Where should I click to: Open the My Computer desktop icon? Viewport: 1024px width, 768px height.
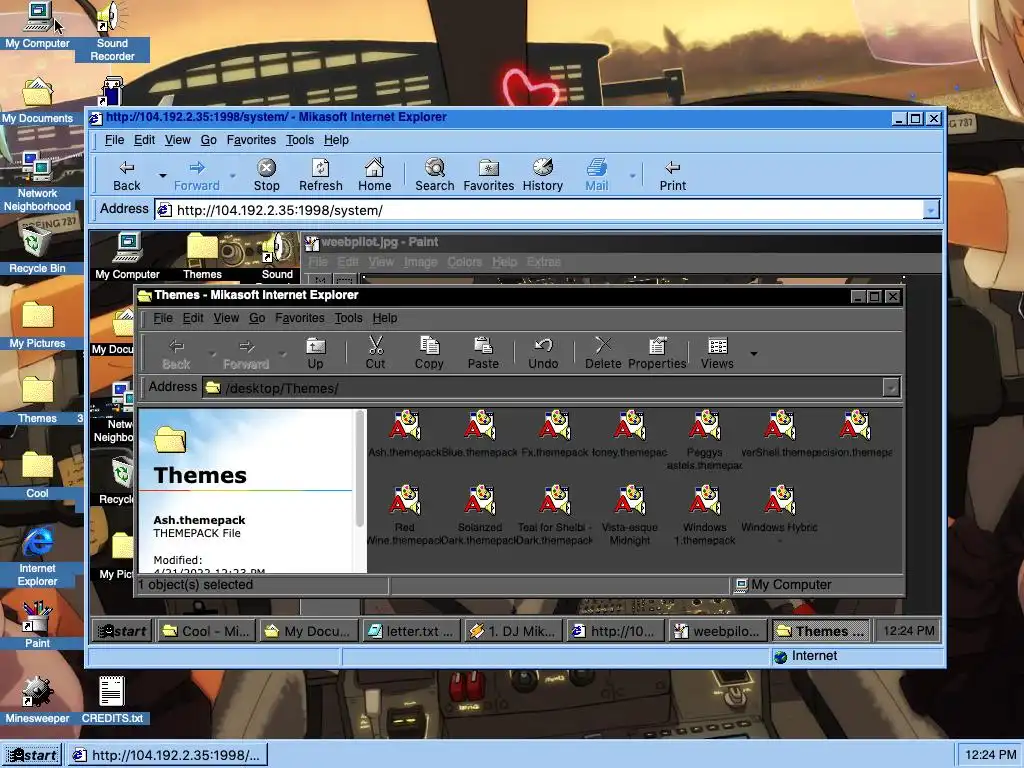coord(37,25)
